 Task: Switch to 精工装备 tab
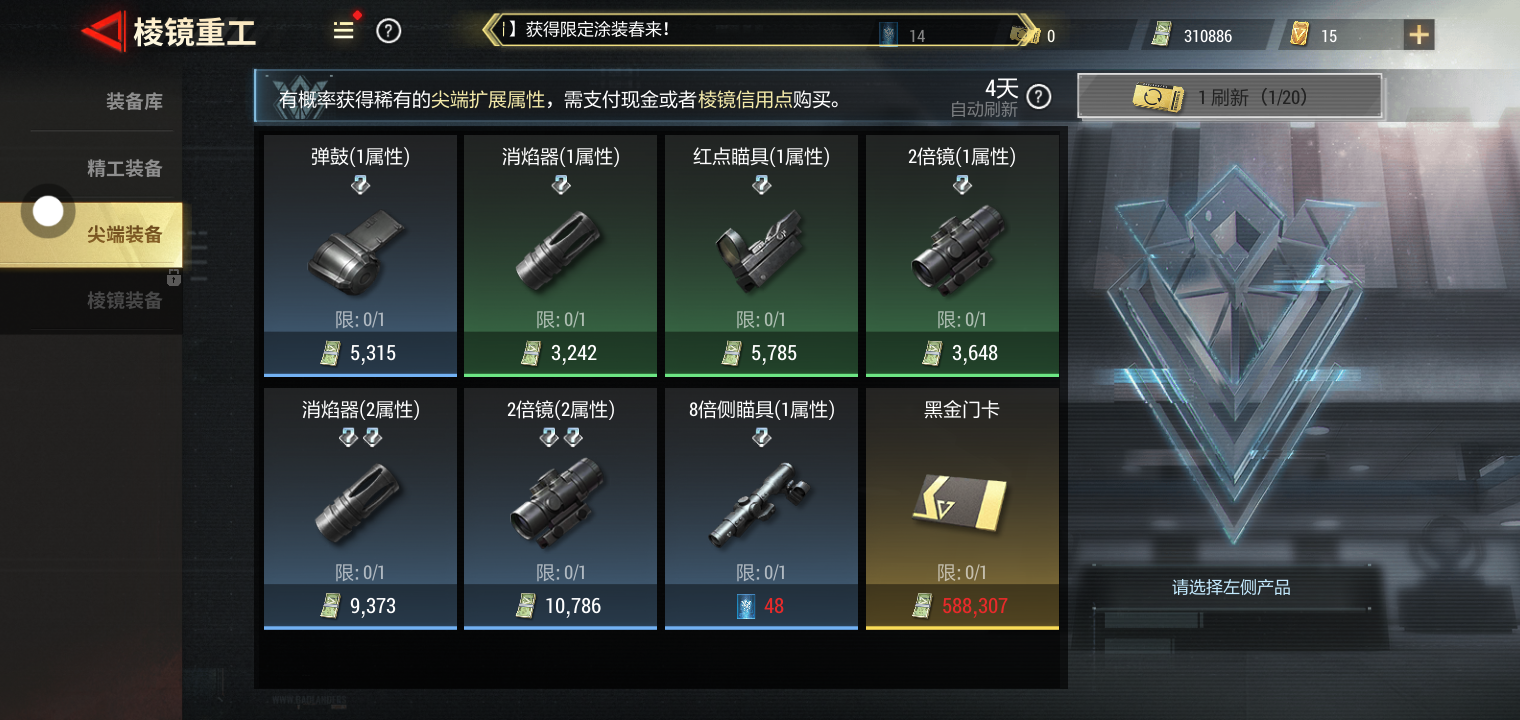tap(124, 168)
